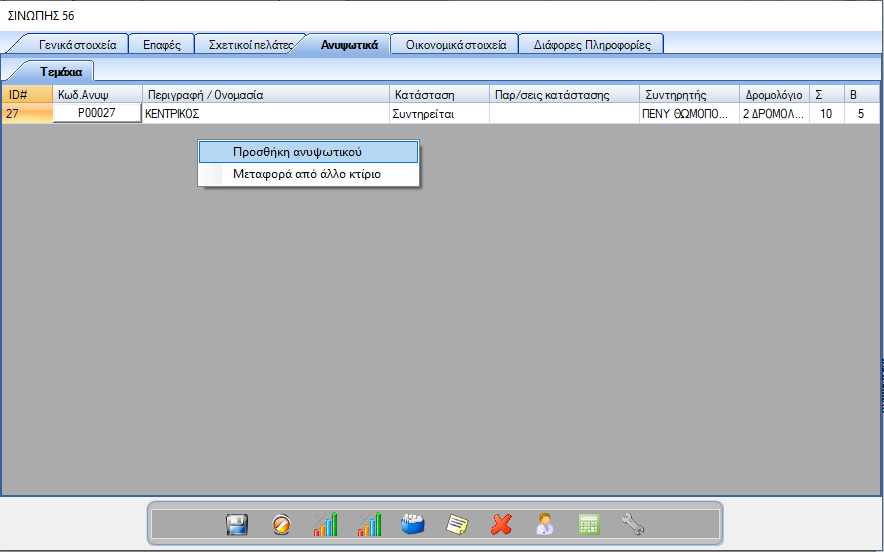Click the orange round edit icon

point(282,524)
